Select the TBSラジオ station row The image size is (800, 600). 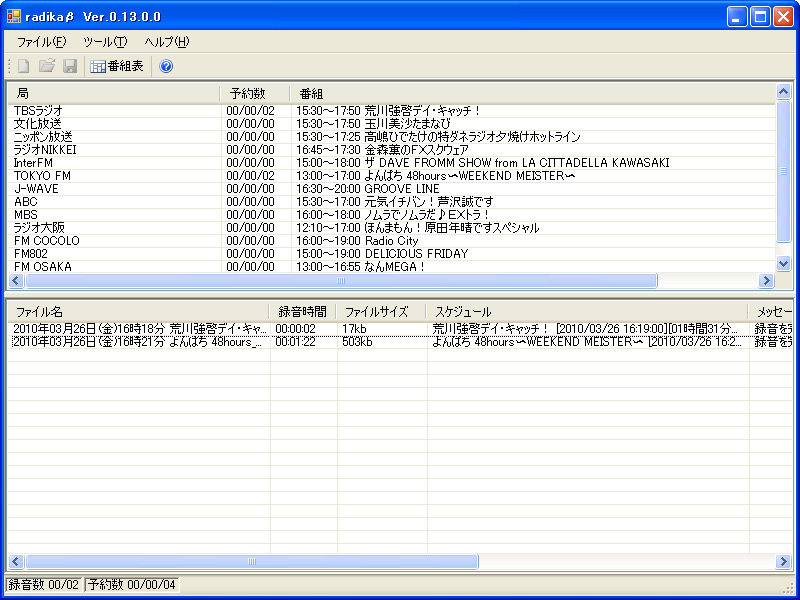click(100, 110)
